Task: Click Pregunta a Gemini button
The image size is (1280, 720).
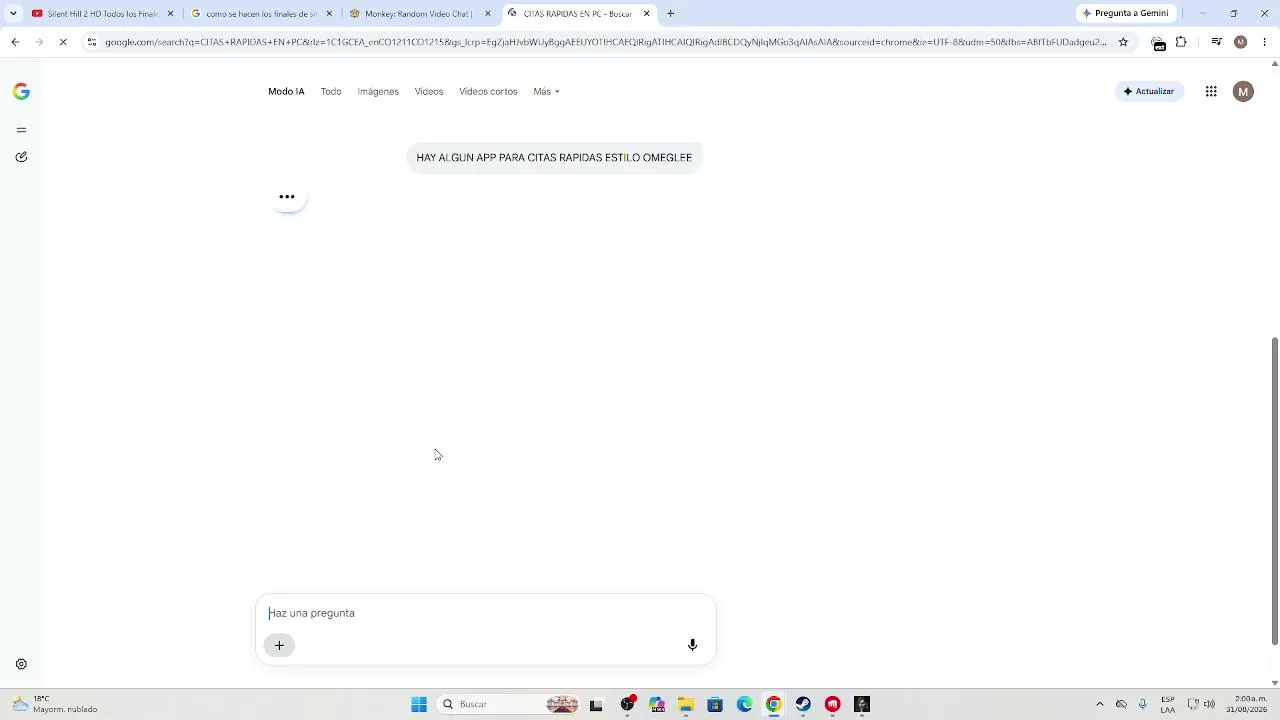Action: 1125,14
